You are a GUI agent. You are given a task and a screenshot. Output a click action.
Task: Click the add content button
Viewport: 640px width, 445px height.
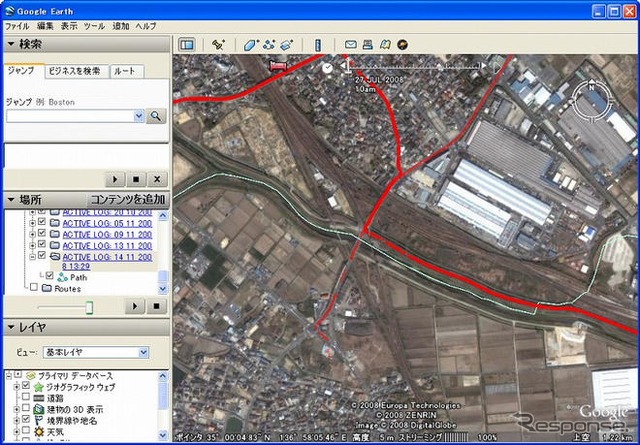(128, 200)
